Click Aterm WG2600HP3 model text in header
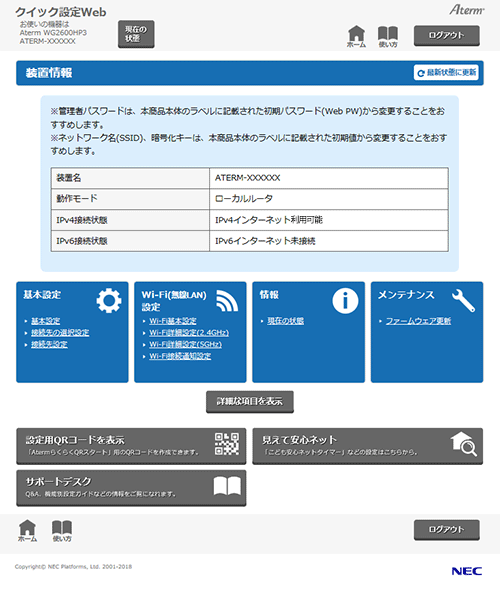The width and height of the screenshot is (500, 594). coord(53,33)
